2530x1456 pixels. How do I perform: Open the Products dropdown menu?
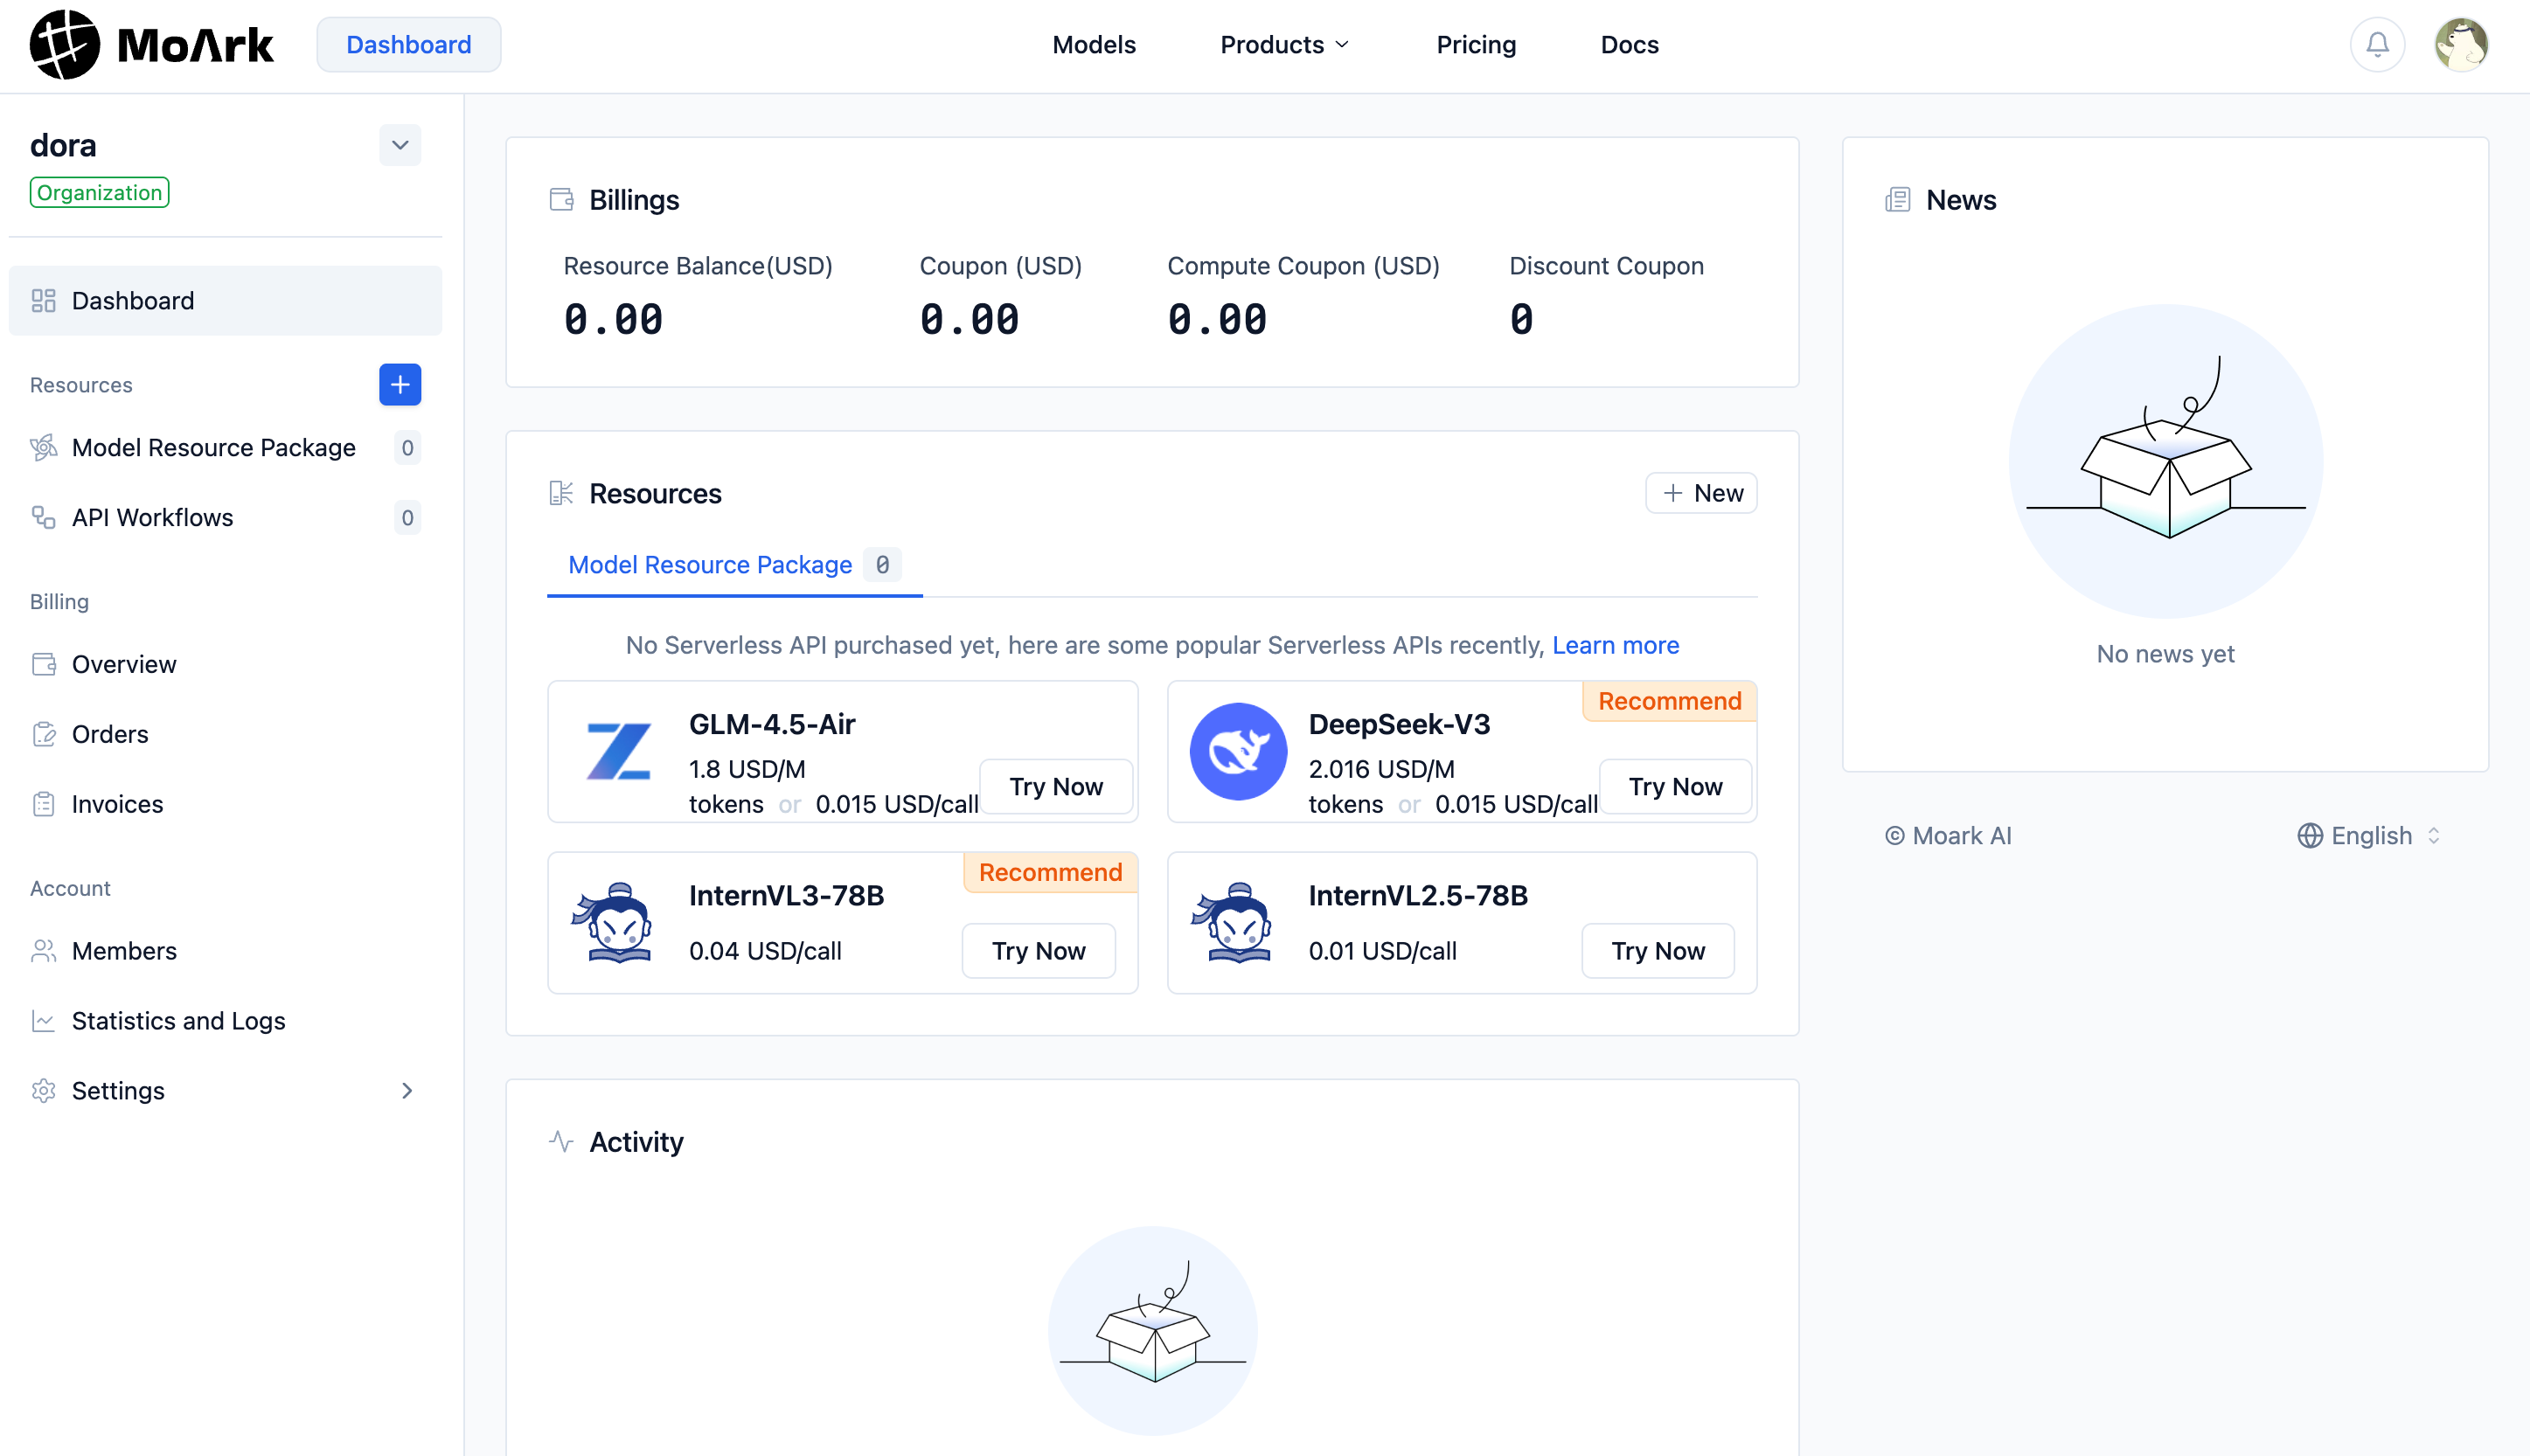1284,44
